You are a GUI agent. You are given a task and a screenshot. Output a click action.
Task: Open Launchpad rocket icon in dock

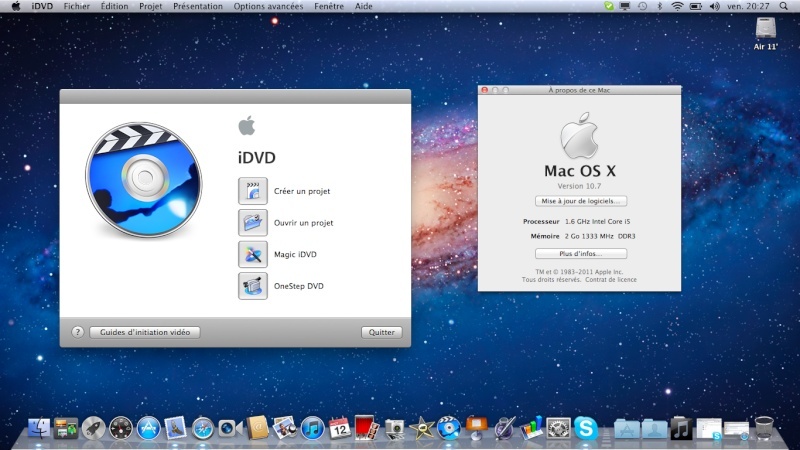click(93, 428)
